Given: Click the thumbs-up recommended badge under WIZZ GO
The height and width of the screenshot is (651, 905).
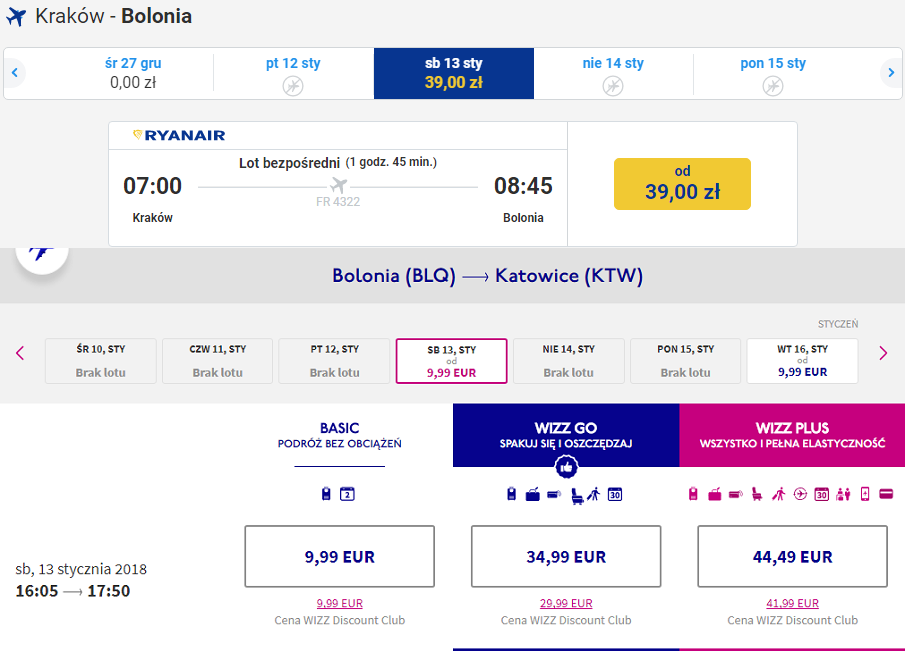Looking at the screenshot, I should click(x=566, y=467).
